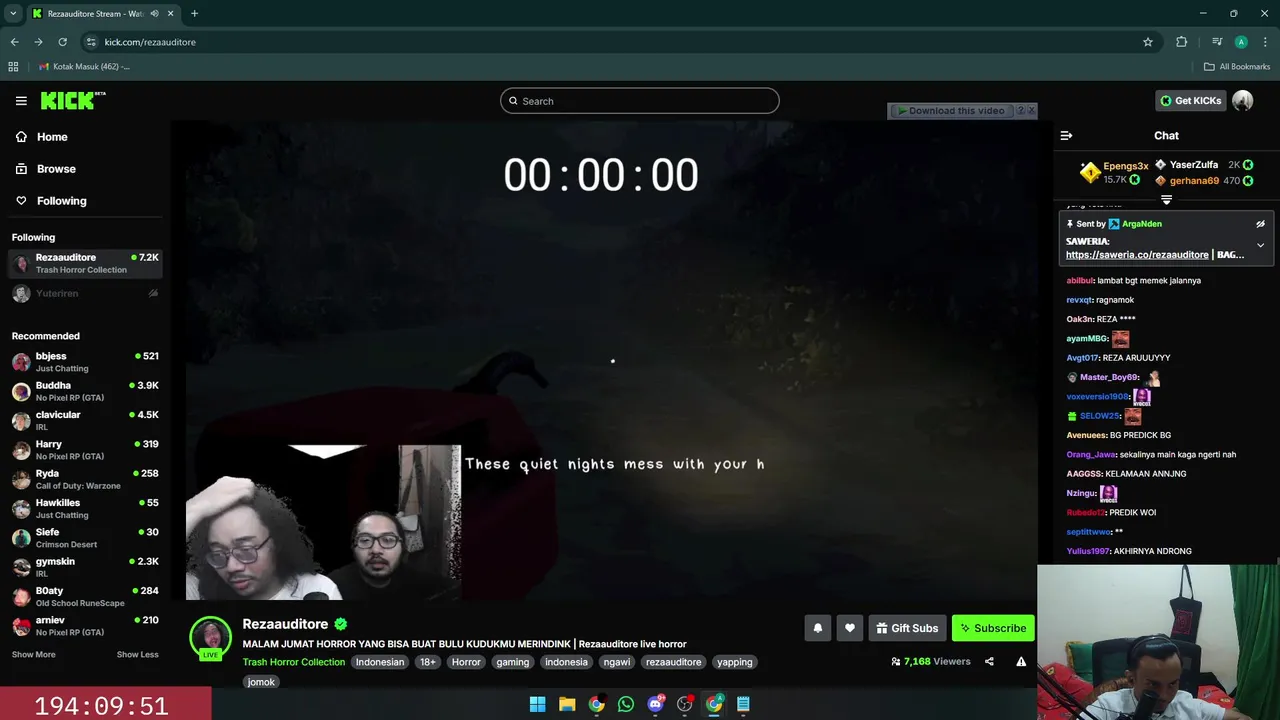The height and width of the screenshot is (720, 1280).
Task: Click the yapping tag
Action: tap(735, 662)
